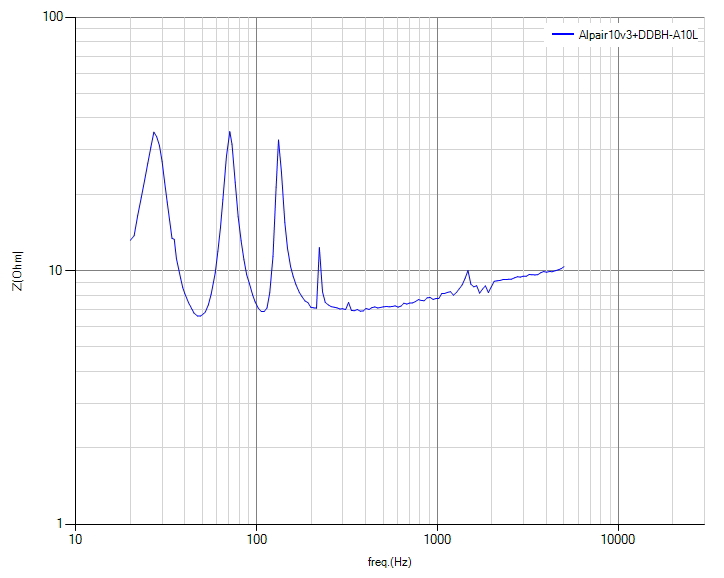Click the 10 label on the frequency axis
The width and height of the screenshot is (724, 578).
click(x=75, y=539)
